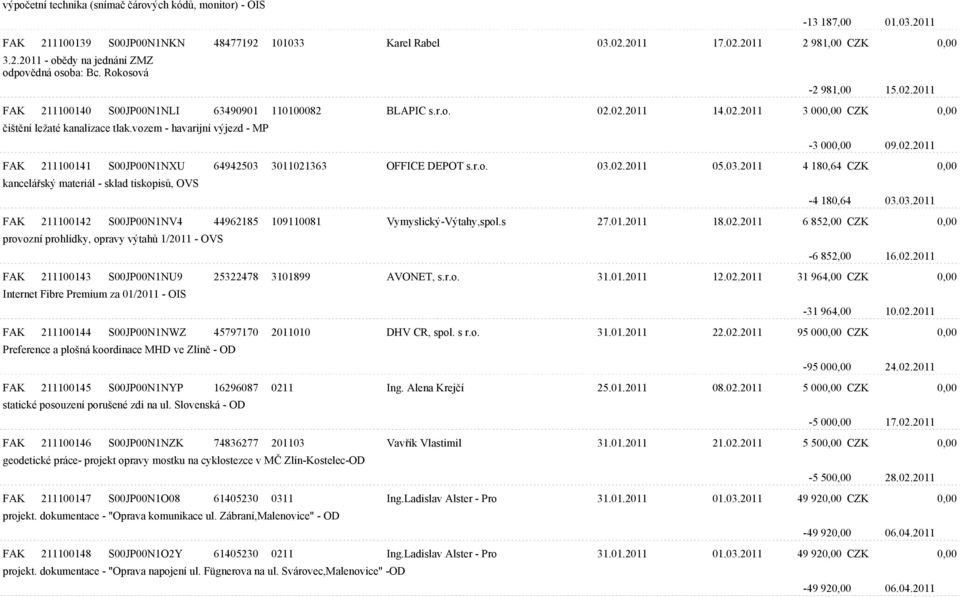The width and height of the screenshot is (960, 597).
Task: Click ID number 44962185
Action: point(236,222)
